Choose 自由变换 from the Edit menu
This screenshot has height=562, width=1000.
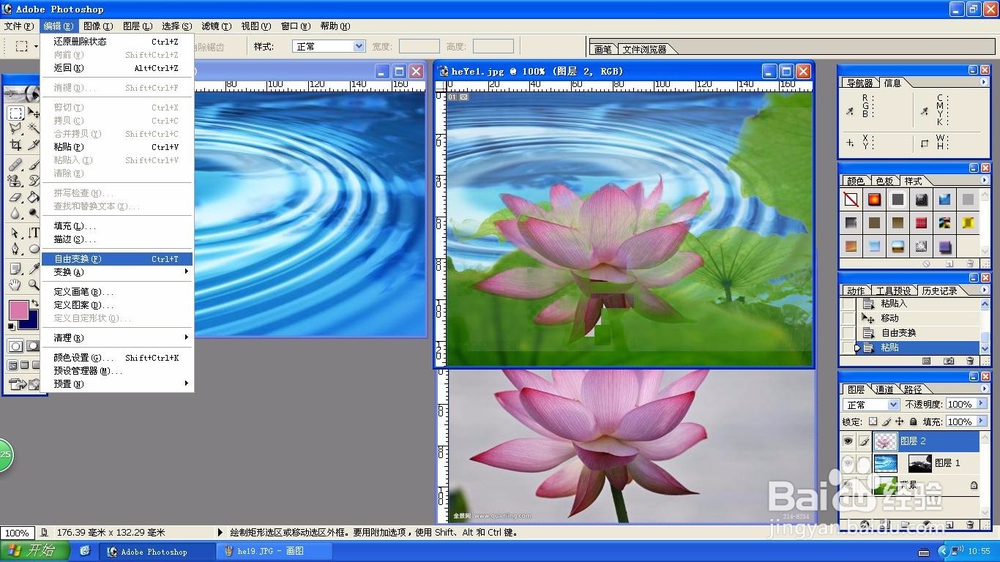pos(117,258)
